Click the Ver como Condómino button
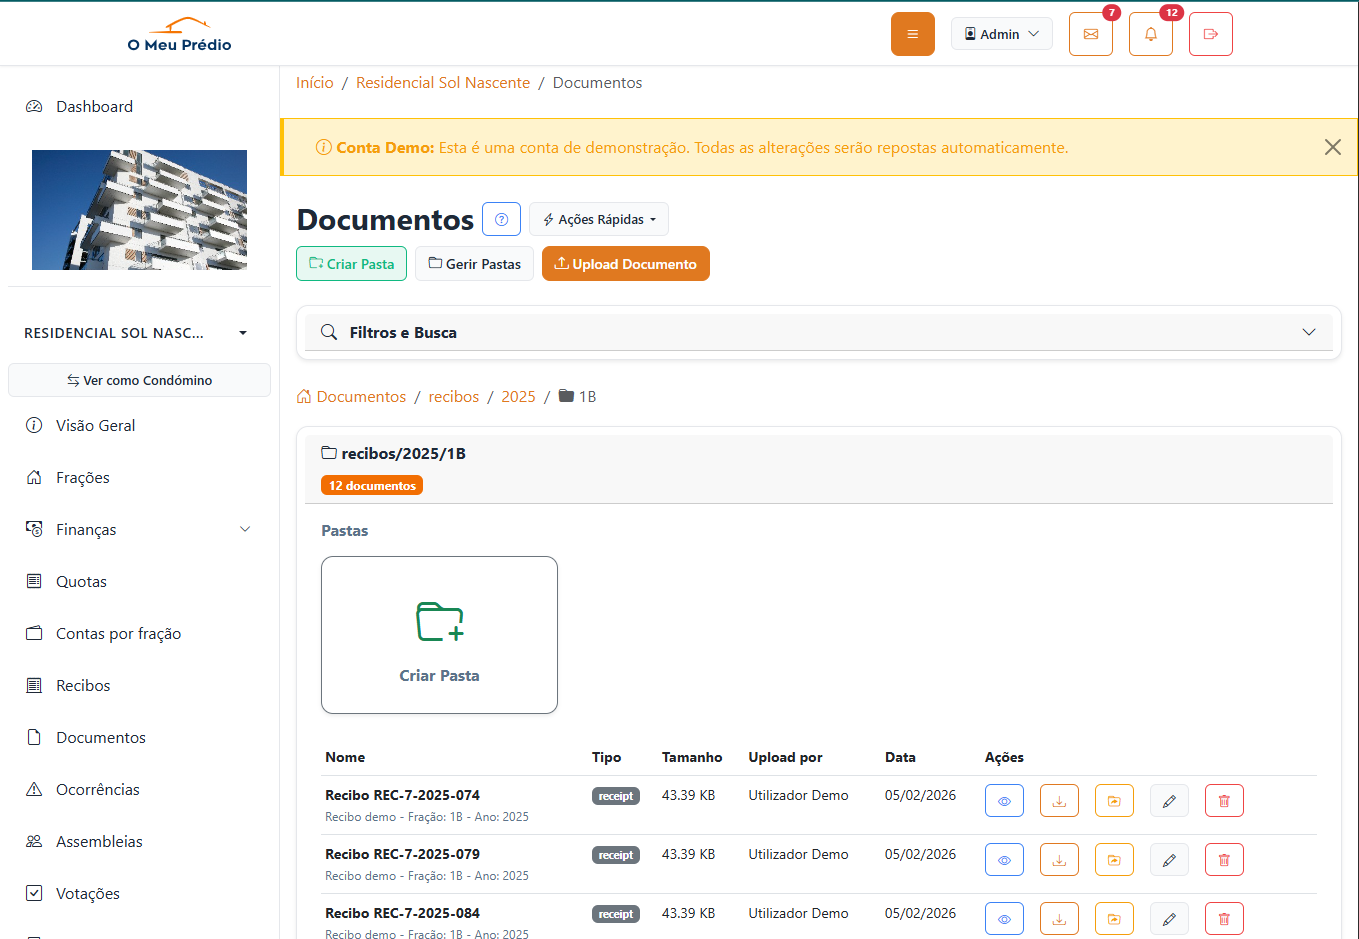The width and height of the screenshot is (1359, 939). coord(139,380)
